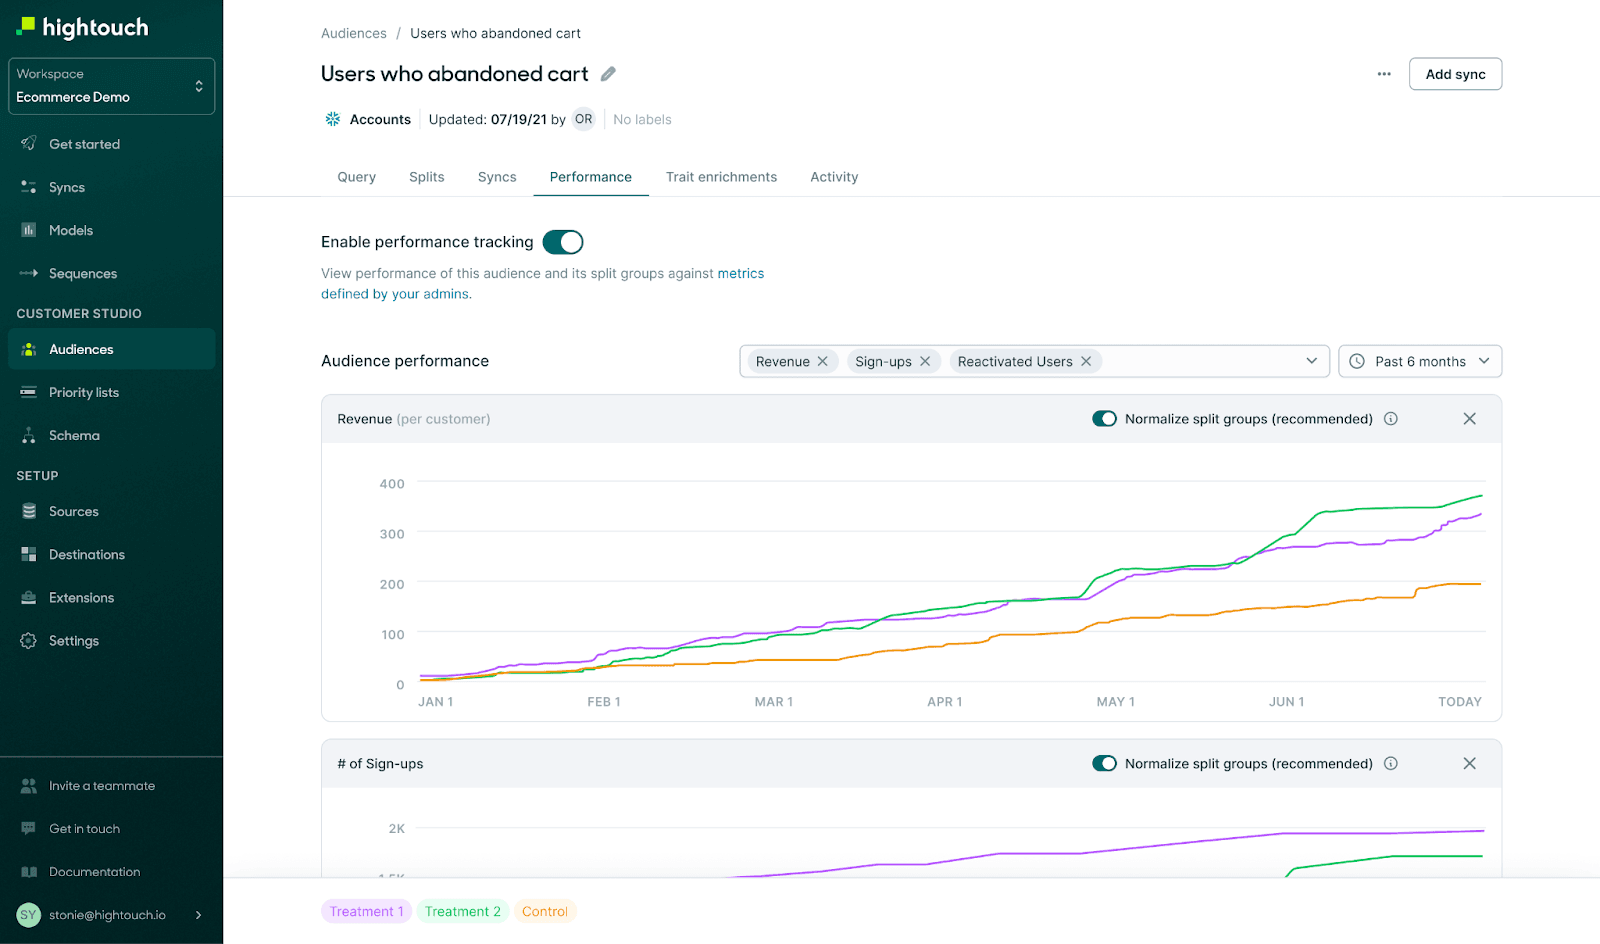Open the three-dot more options menu
This screenshot has width=1600, height=944.
[x=1384, y=74]
